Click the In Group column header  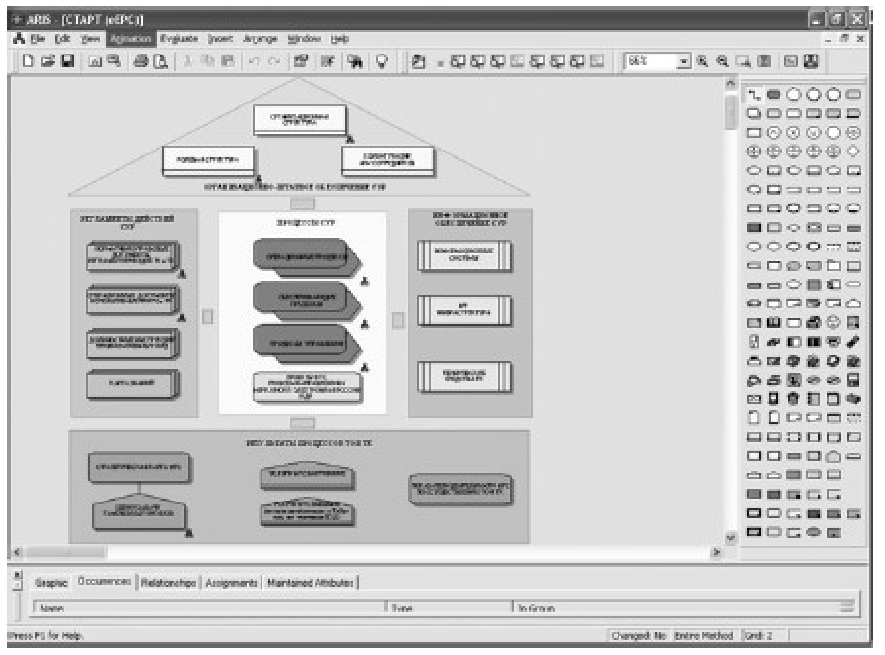pyautogui.click(x=677, y=608)
